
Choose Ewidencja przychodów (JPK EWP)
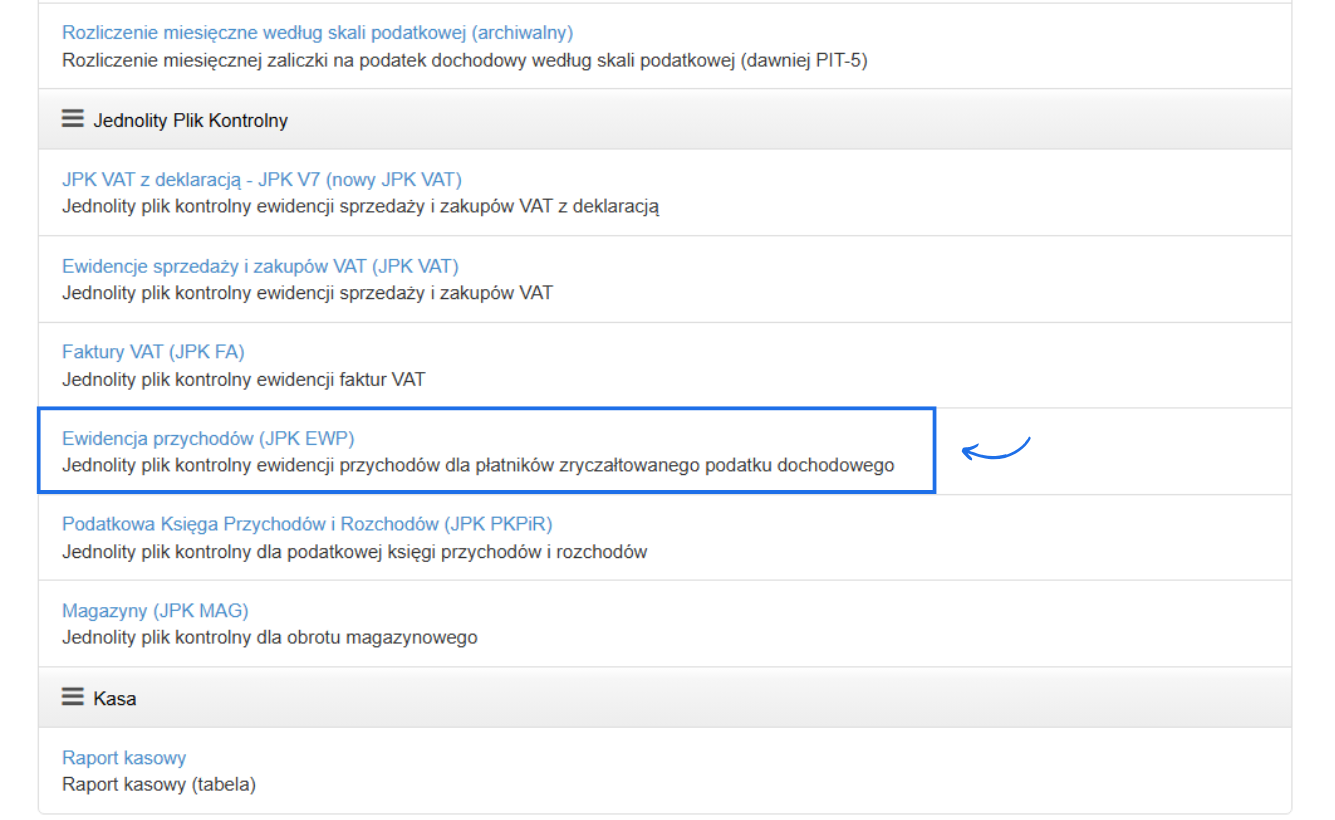click(x=208, y=438)
